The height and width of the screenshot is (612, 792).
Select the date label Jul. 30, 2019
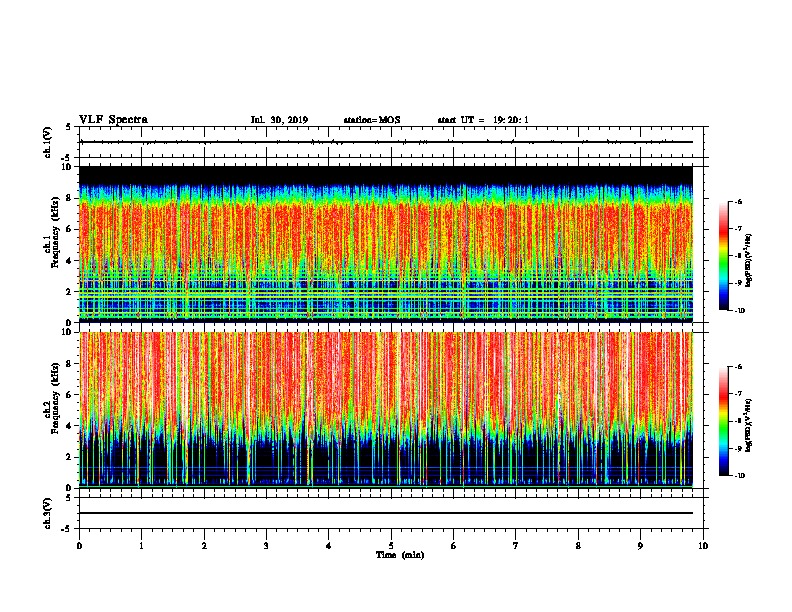pos(279,120)
